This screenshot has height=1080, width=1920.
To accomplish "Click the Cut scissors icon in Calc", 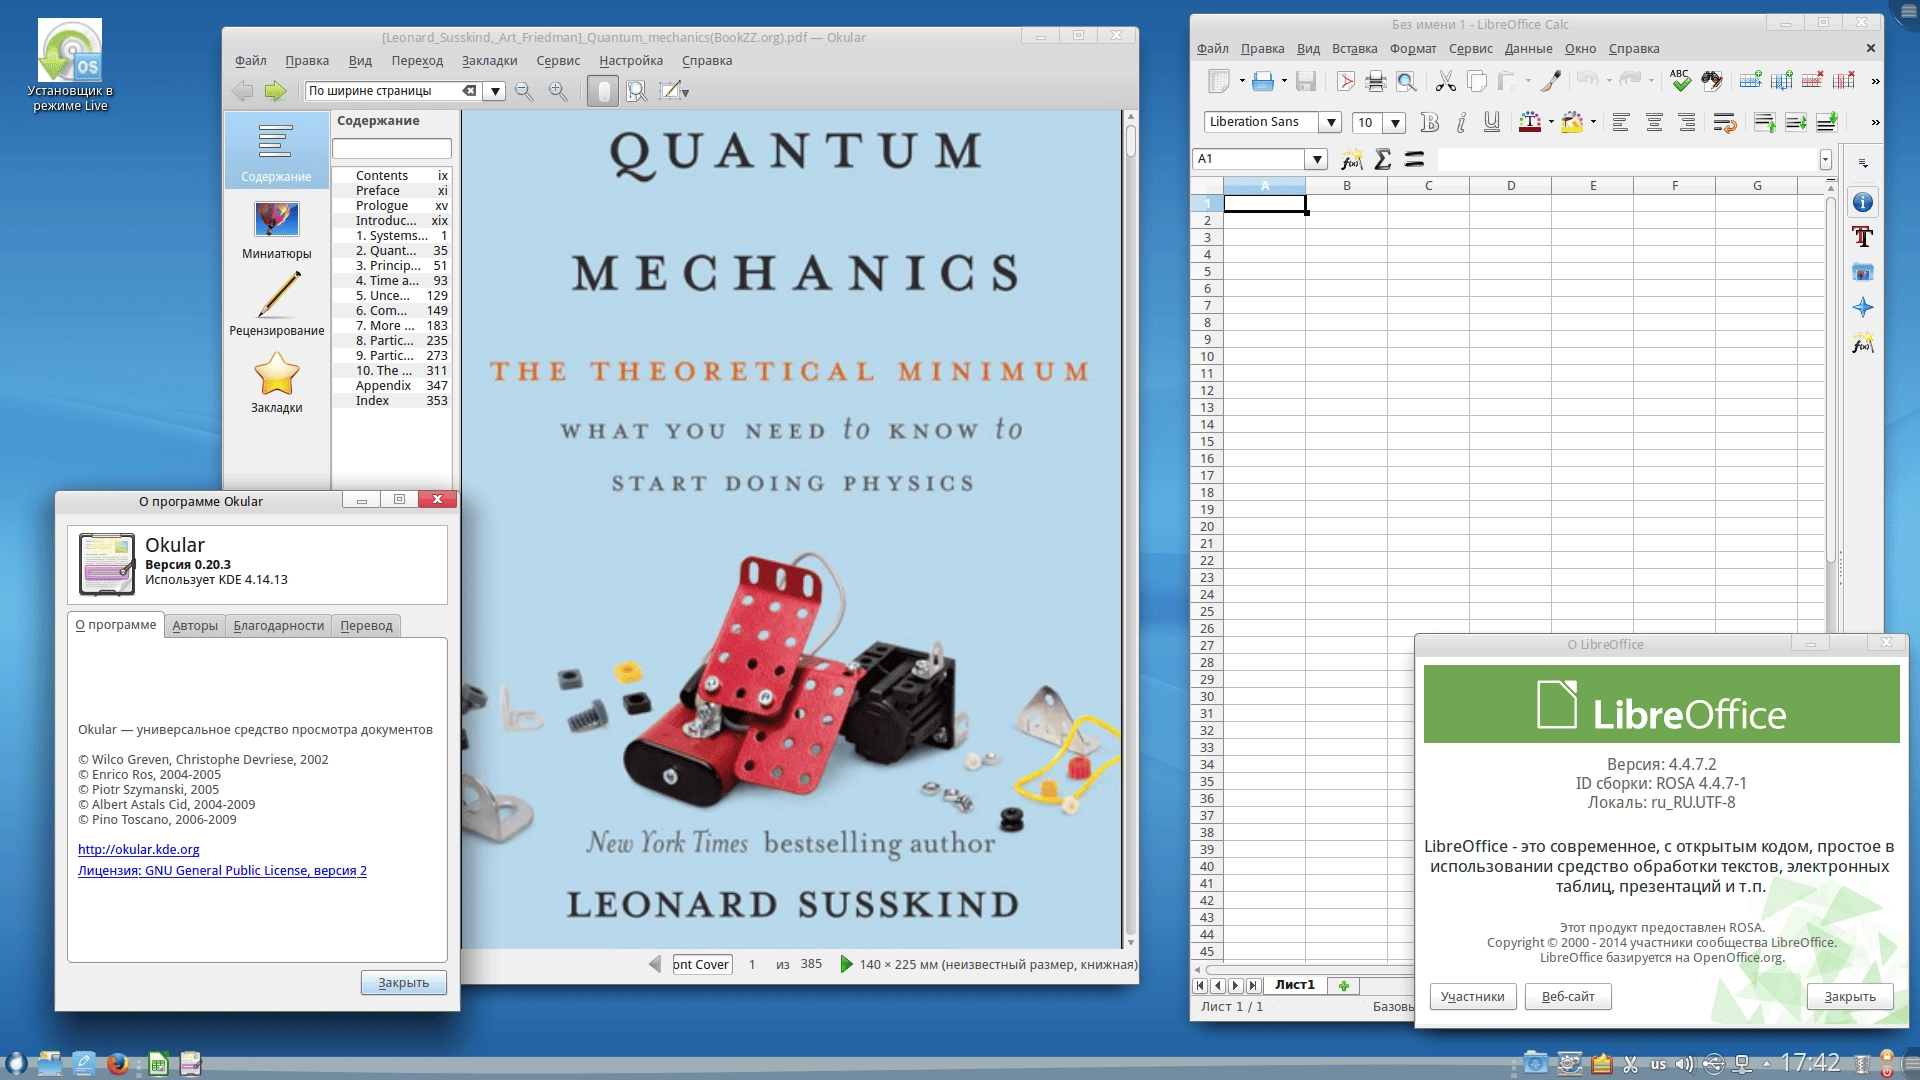I will [1445, 81].
